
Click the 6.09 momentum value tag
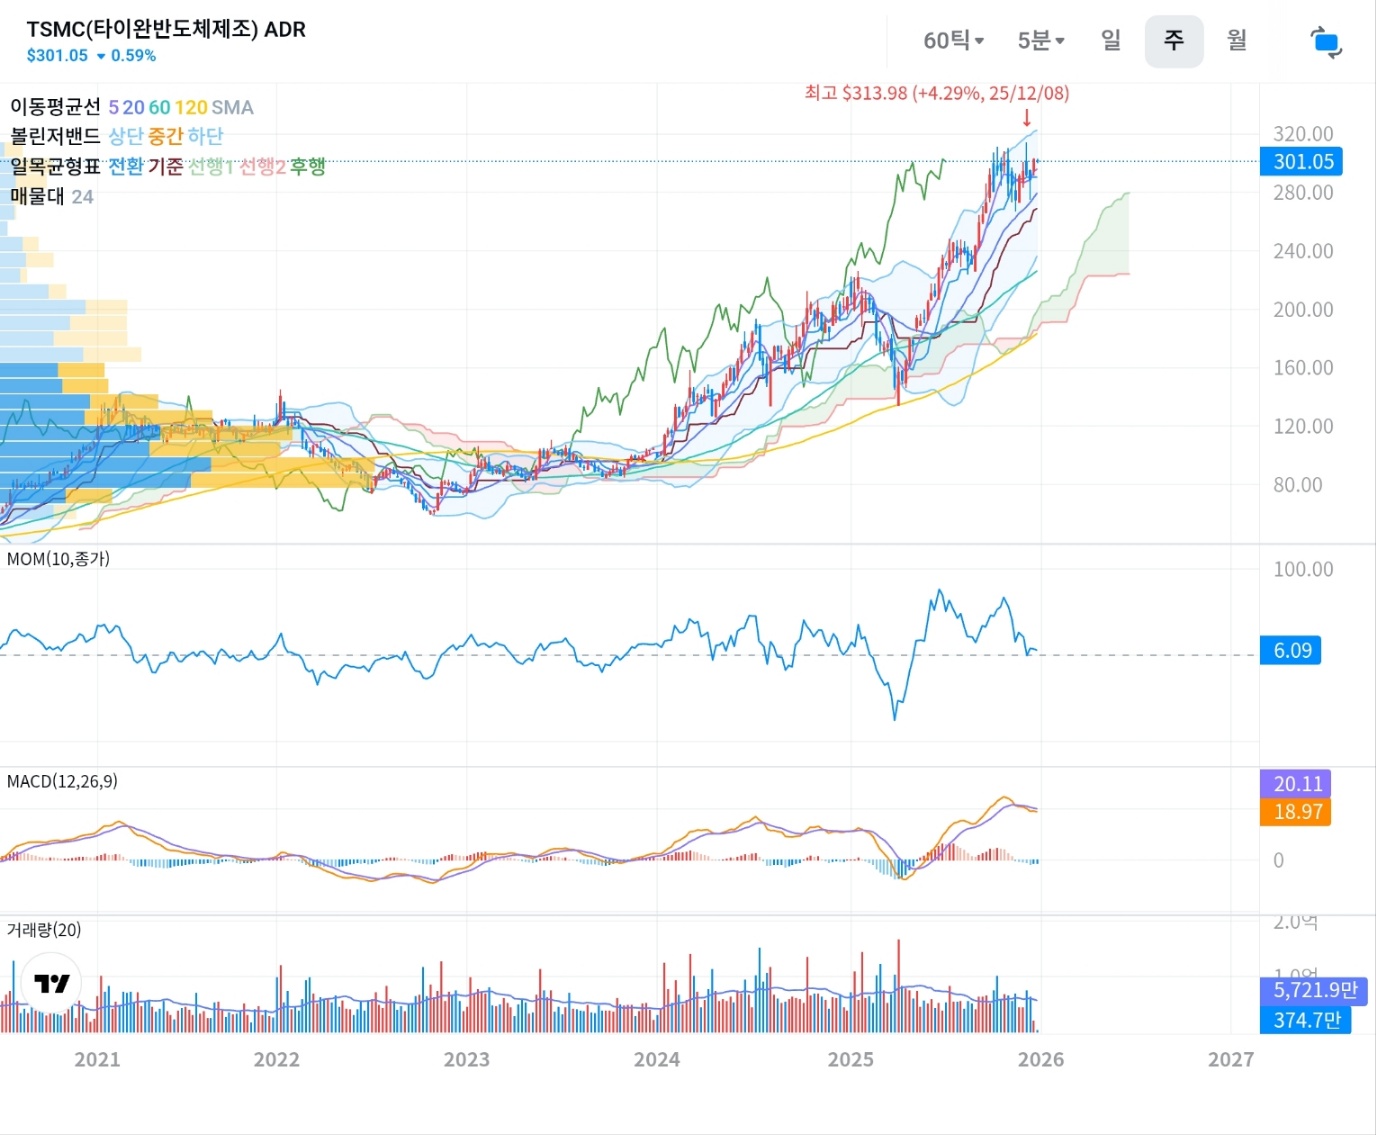coord(1291,651)
